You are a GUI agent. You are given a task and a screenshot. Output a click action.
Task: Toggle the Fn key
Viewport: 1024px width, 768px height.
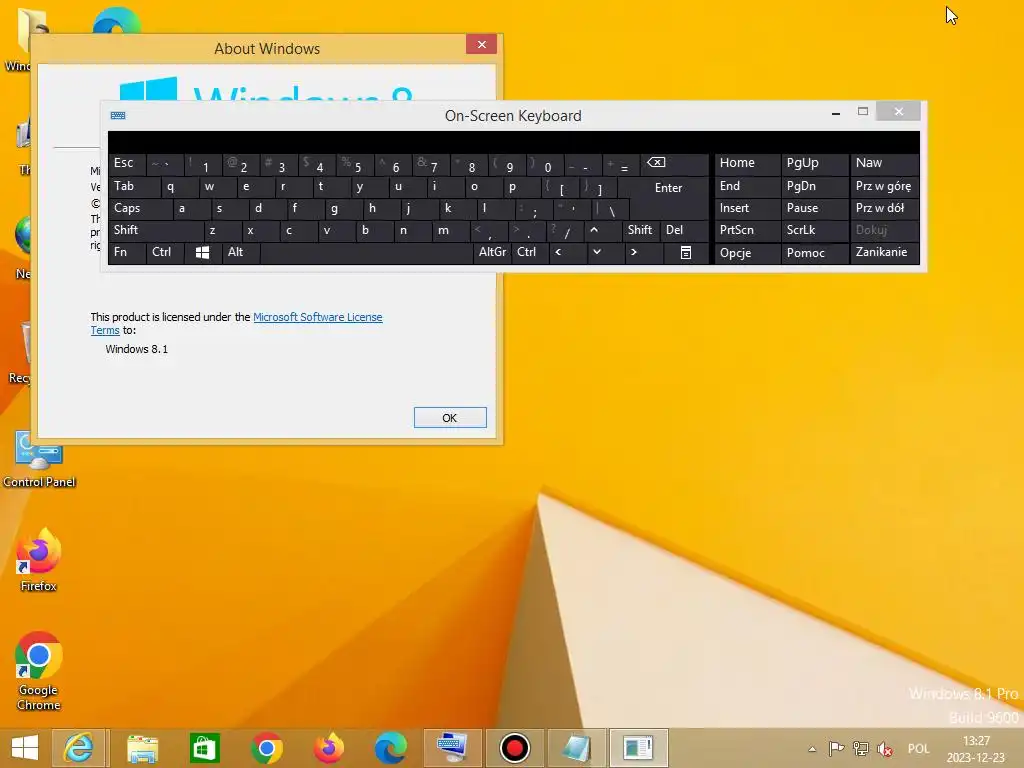[127, 253]
